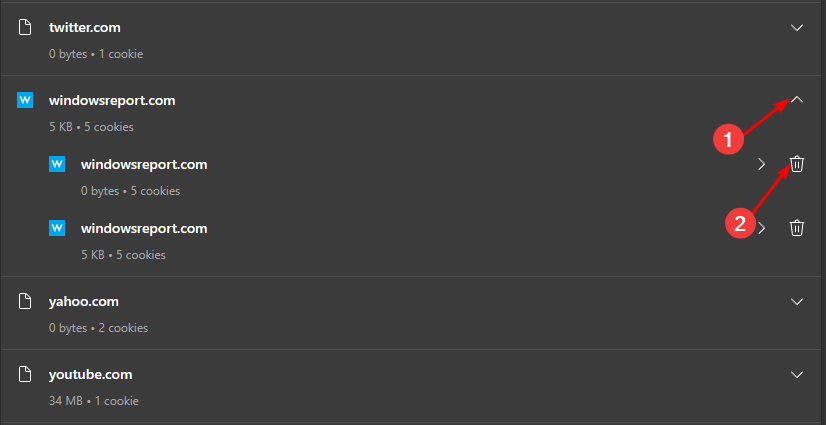
Task: Select the twitter.com site name
Action: coord(85,27)
